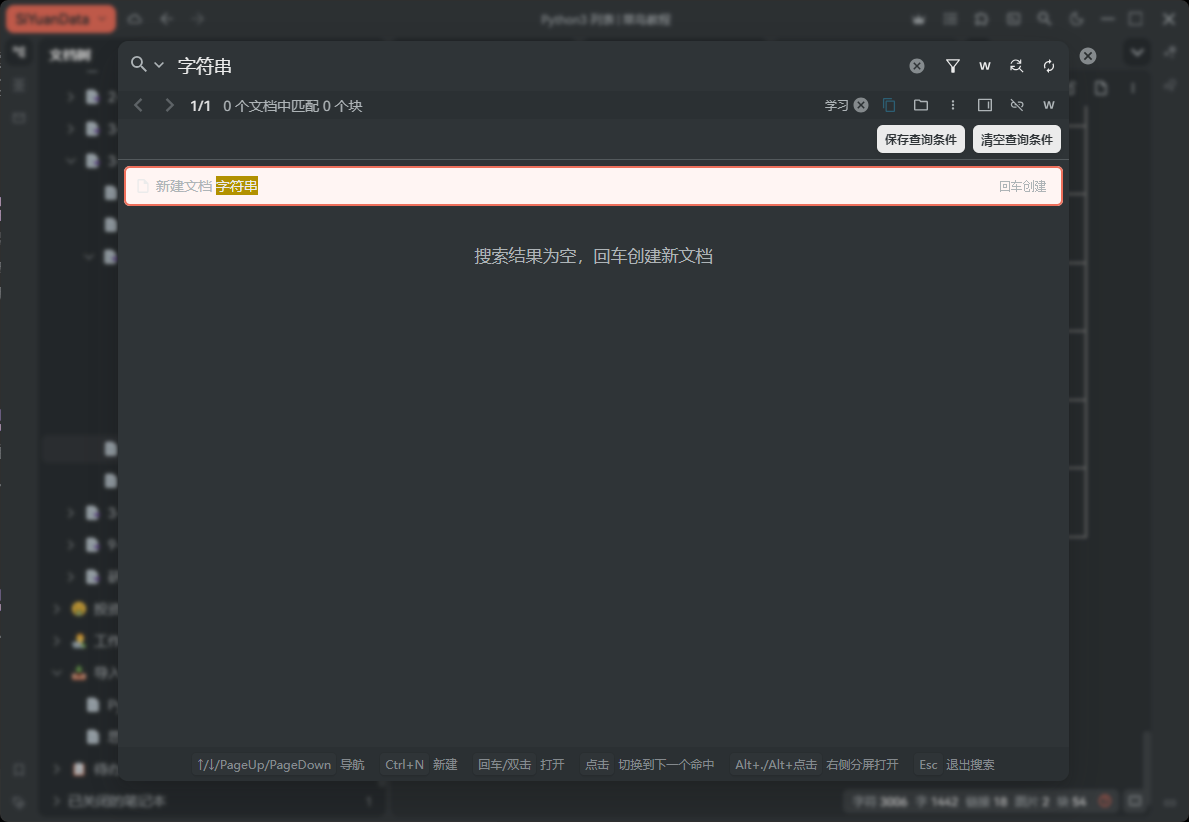Click the 学习 path label
Image resolution: width=1189 pixels, height=822 pixels.
[836, 105]
